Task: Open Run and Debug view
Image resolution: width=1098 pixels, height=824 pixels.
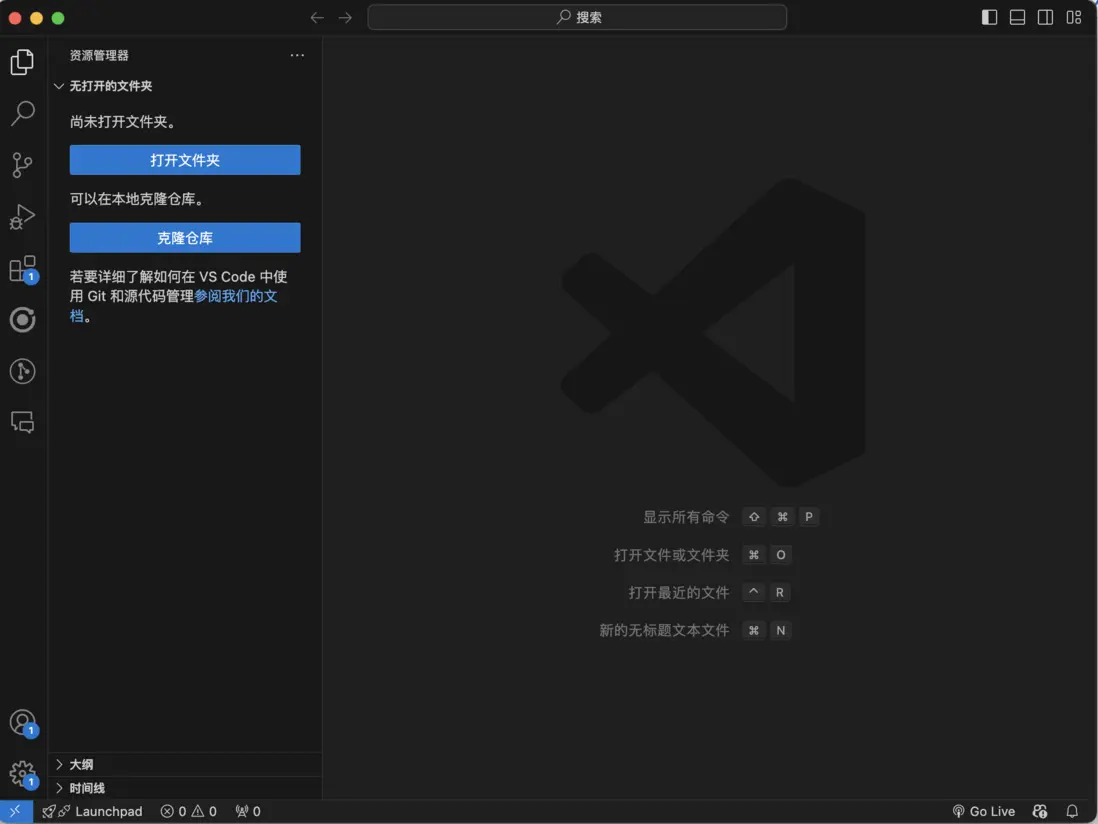Action: (x=22, y=217)
